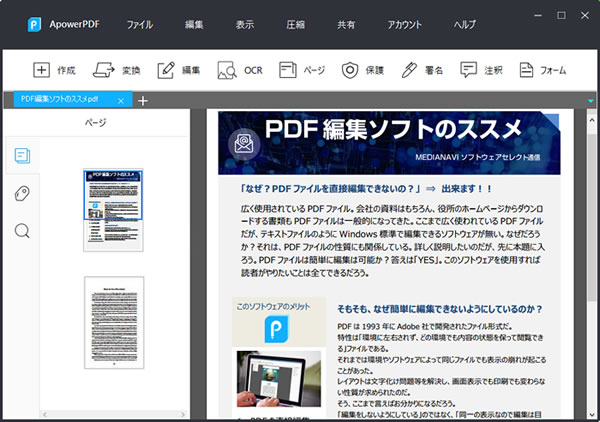Select the フォーム form tool icon
Viewport: 600px width, 422px height.
coord(526,70)
